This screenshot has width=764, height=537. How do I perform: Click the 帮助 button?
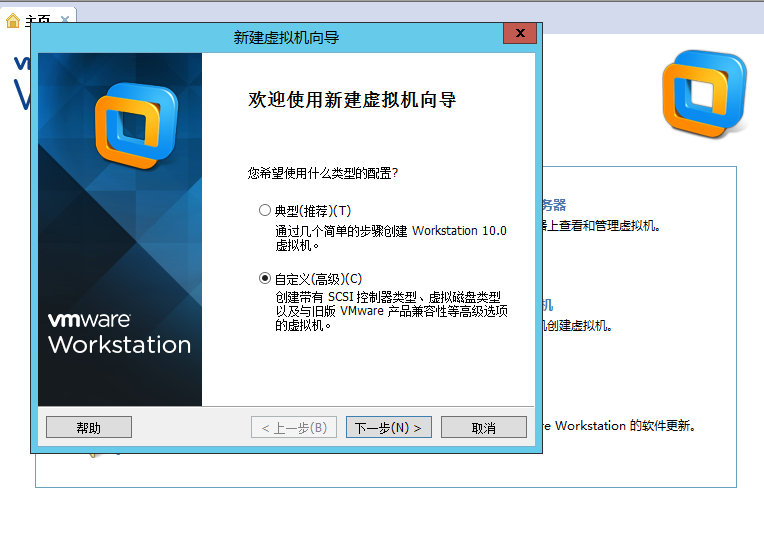click(x=89, y=427)
